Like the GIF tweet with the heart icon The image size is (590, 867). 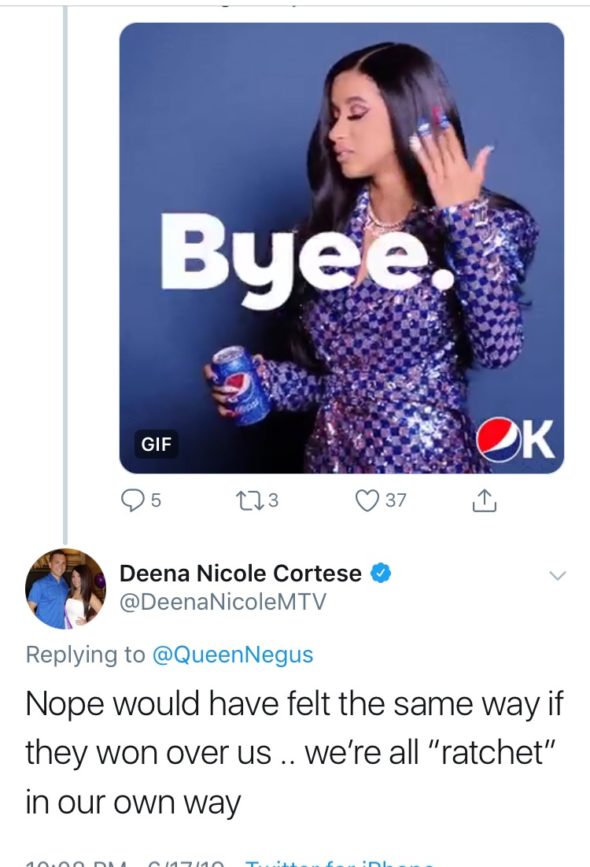tap(366, 500)
